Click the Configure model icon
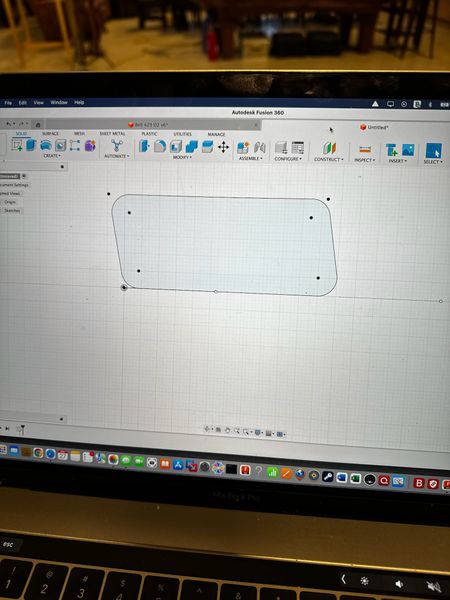 [x=281, y=148]
